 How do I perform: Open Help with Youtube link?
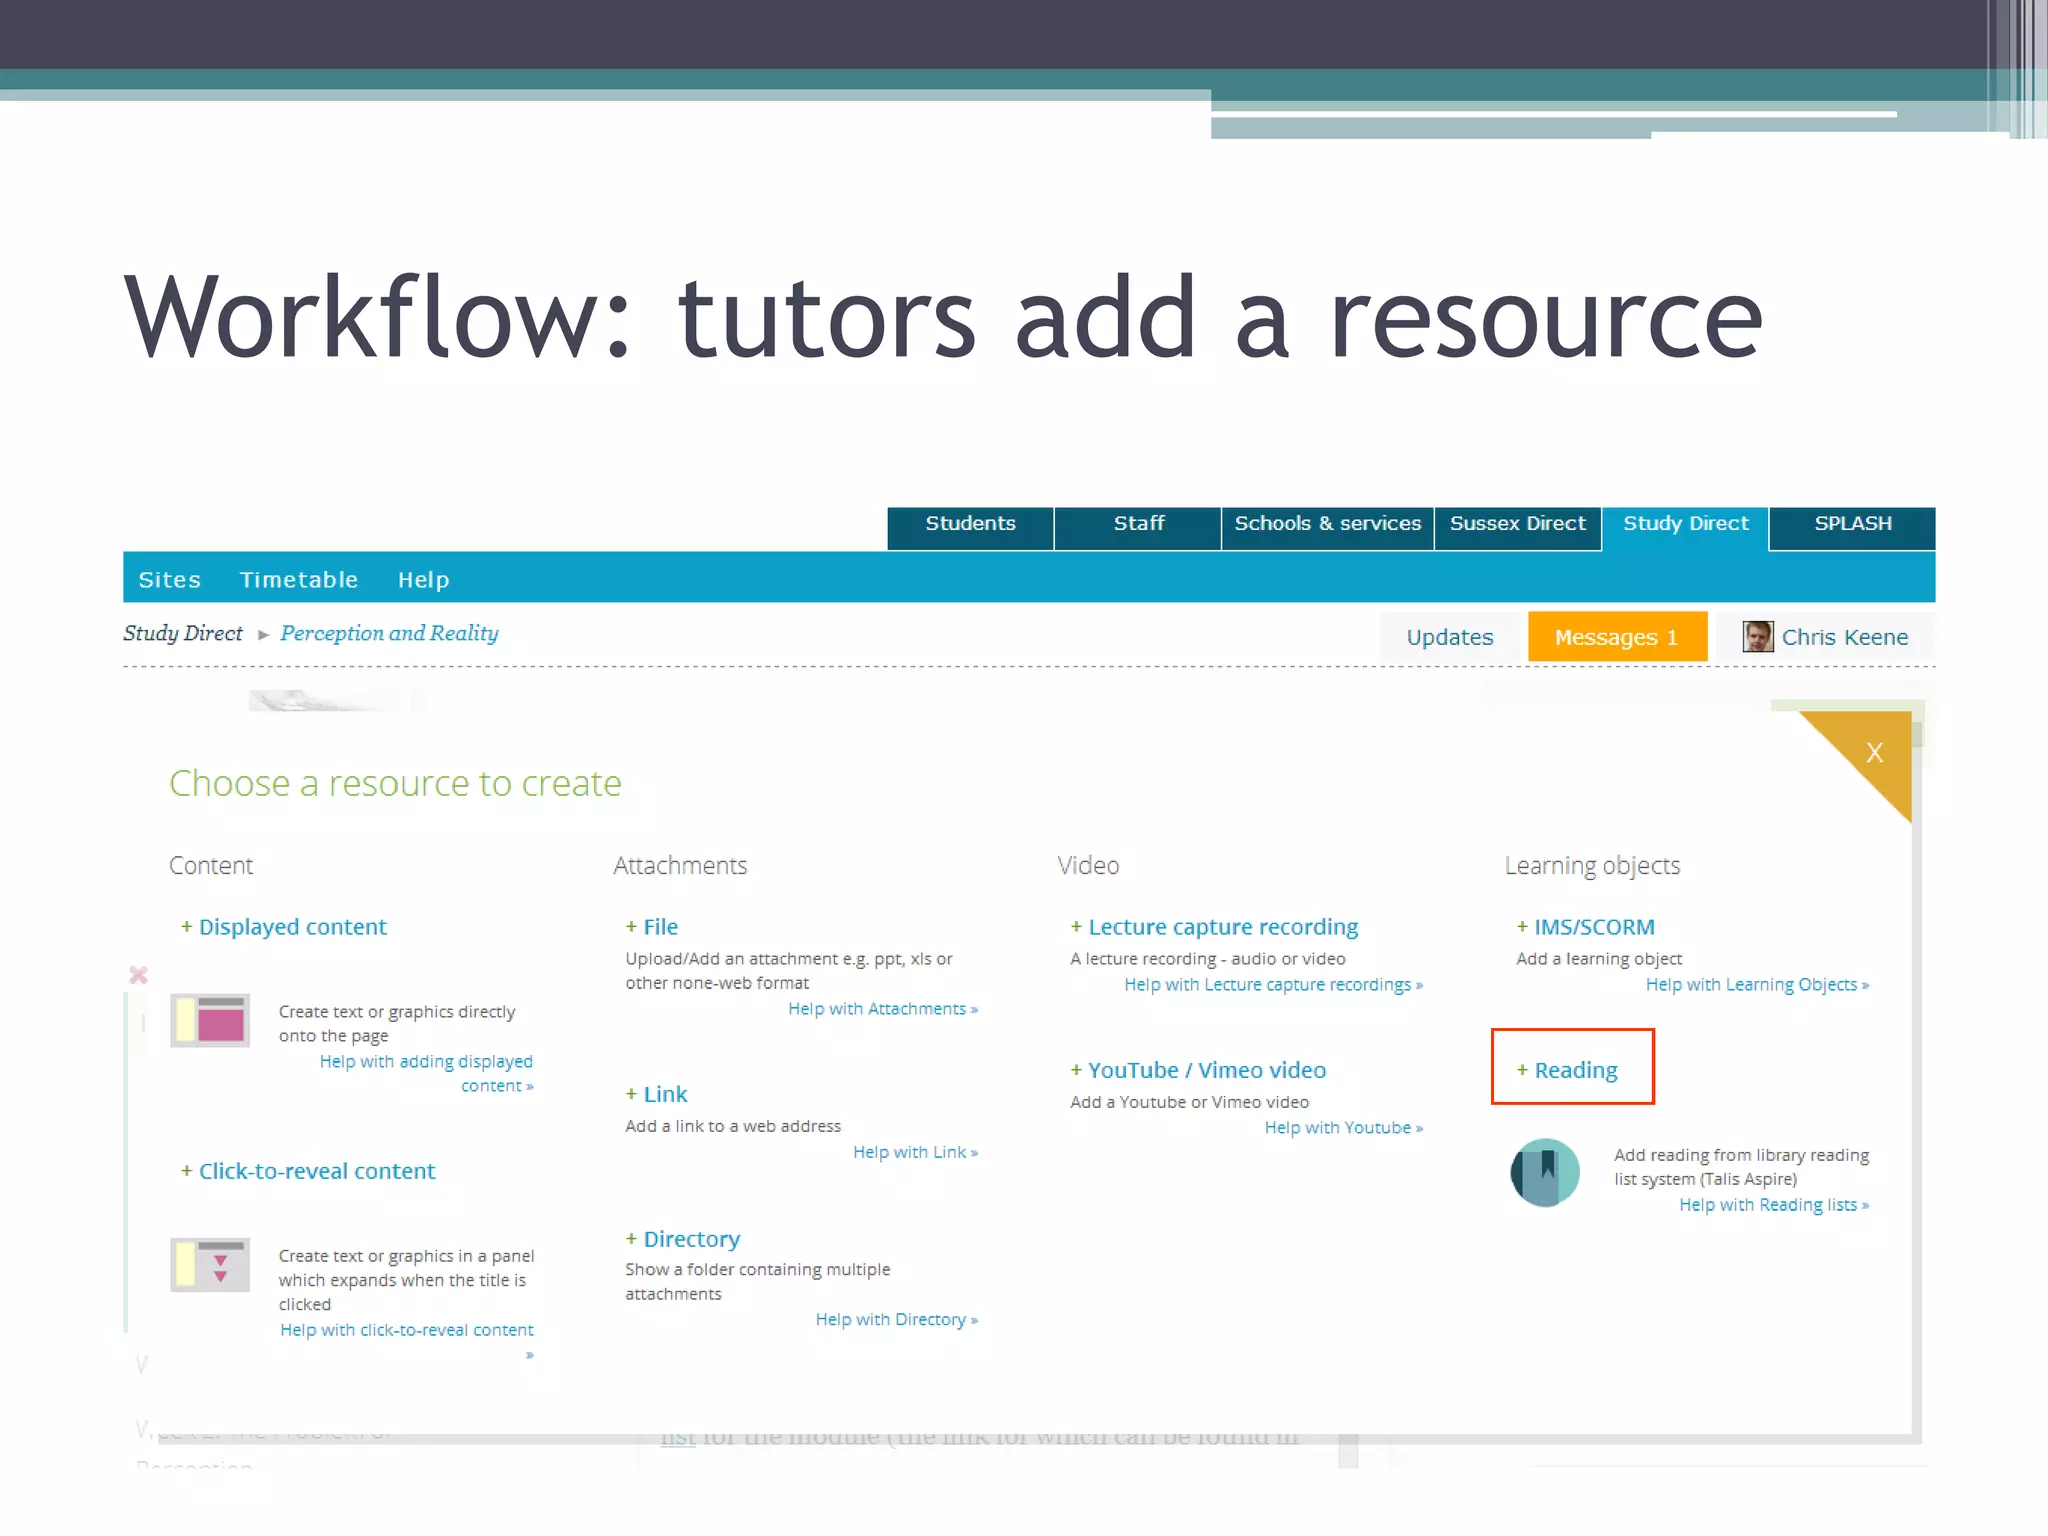tap(1343, 1128)
